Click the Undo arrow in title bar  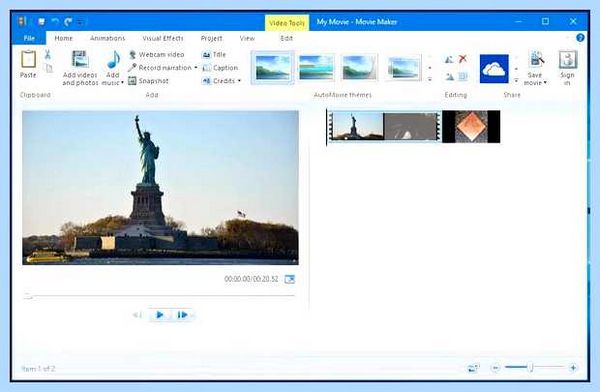point(55,22)
